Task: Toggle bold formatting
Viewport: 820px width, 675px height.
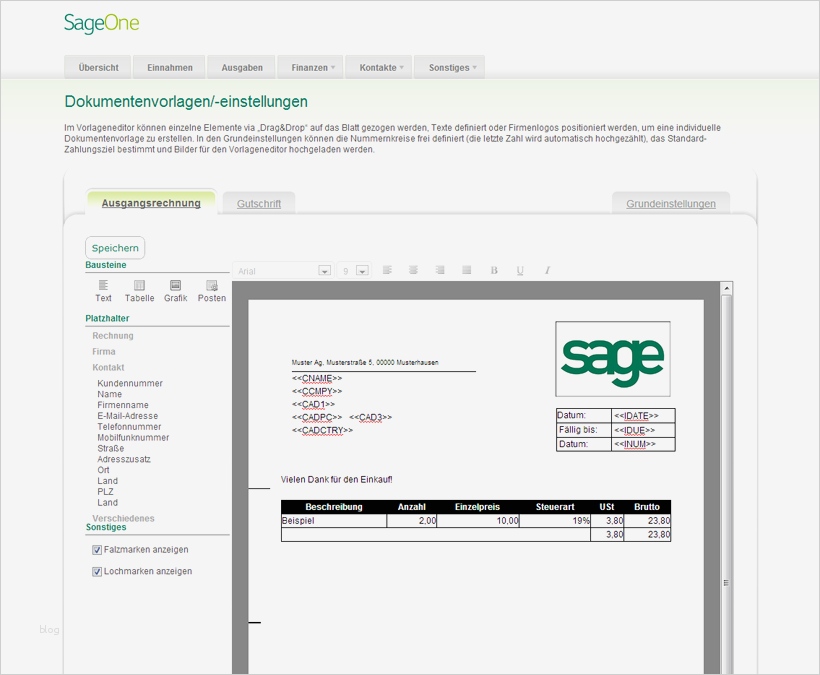Action: [494, 270]
